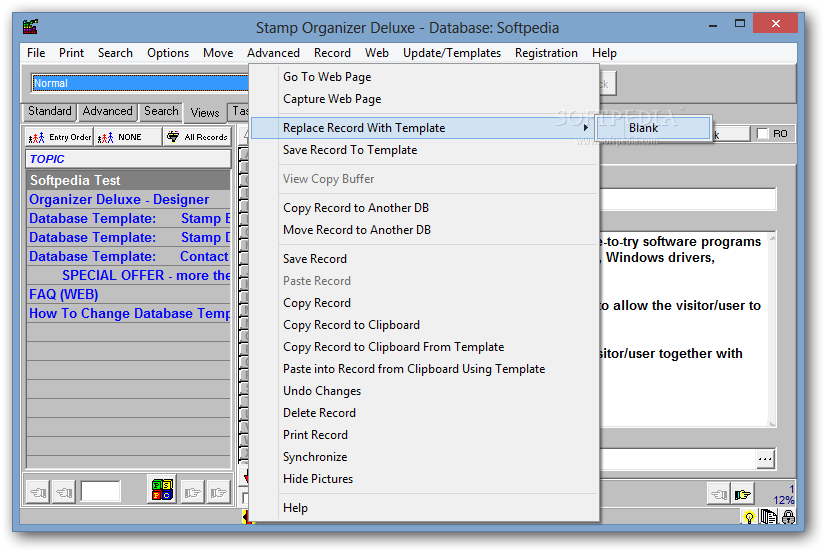Click the ellipsis browse button
Viewport: 825px width, 552px height.
765,459
